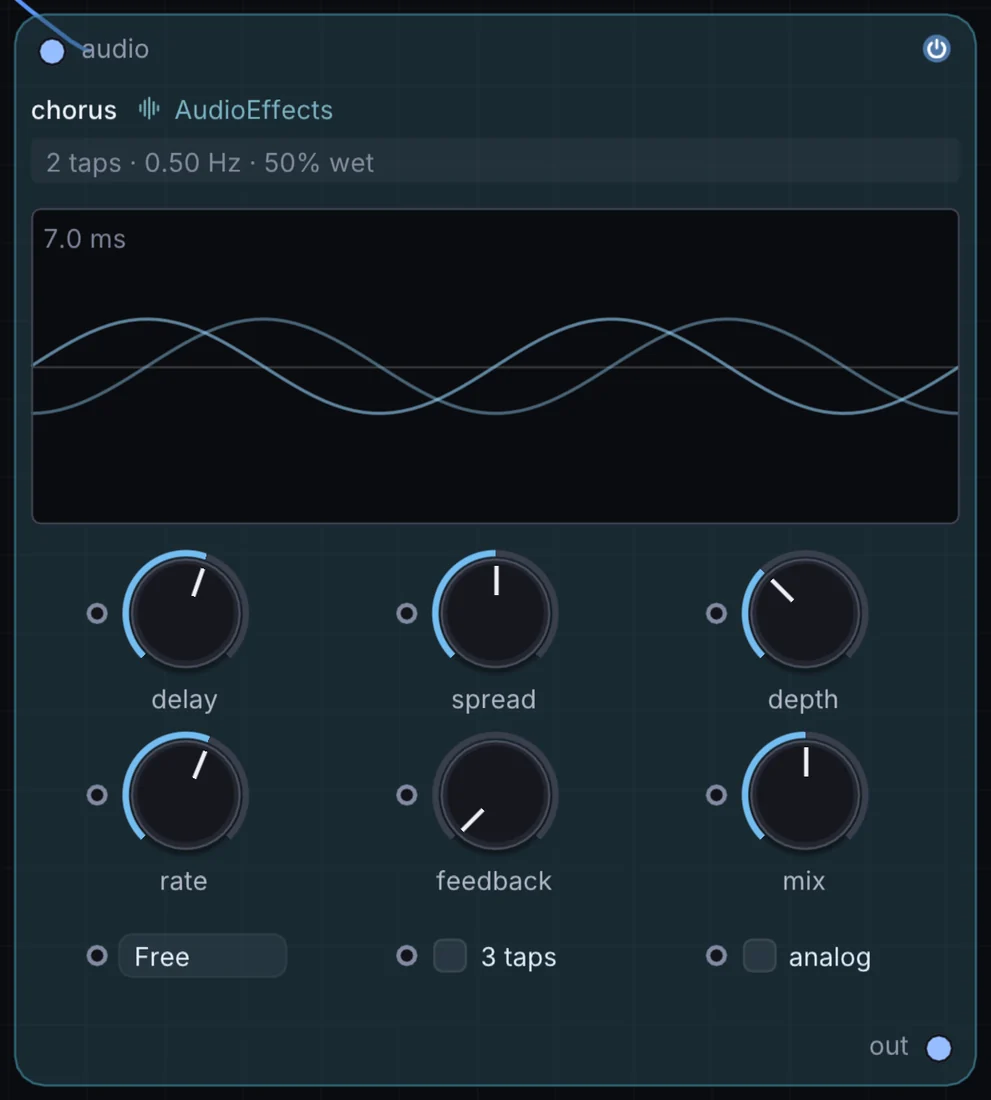
Task: Click the depth knob
Action: [804, 612]
